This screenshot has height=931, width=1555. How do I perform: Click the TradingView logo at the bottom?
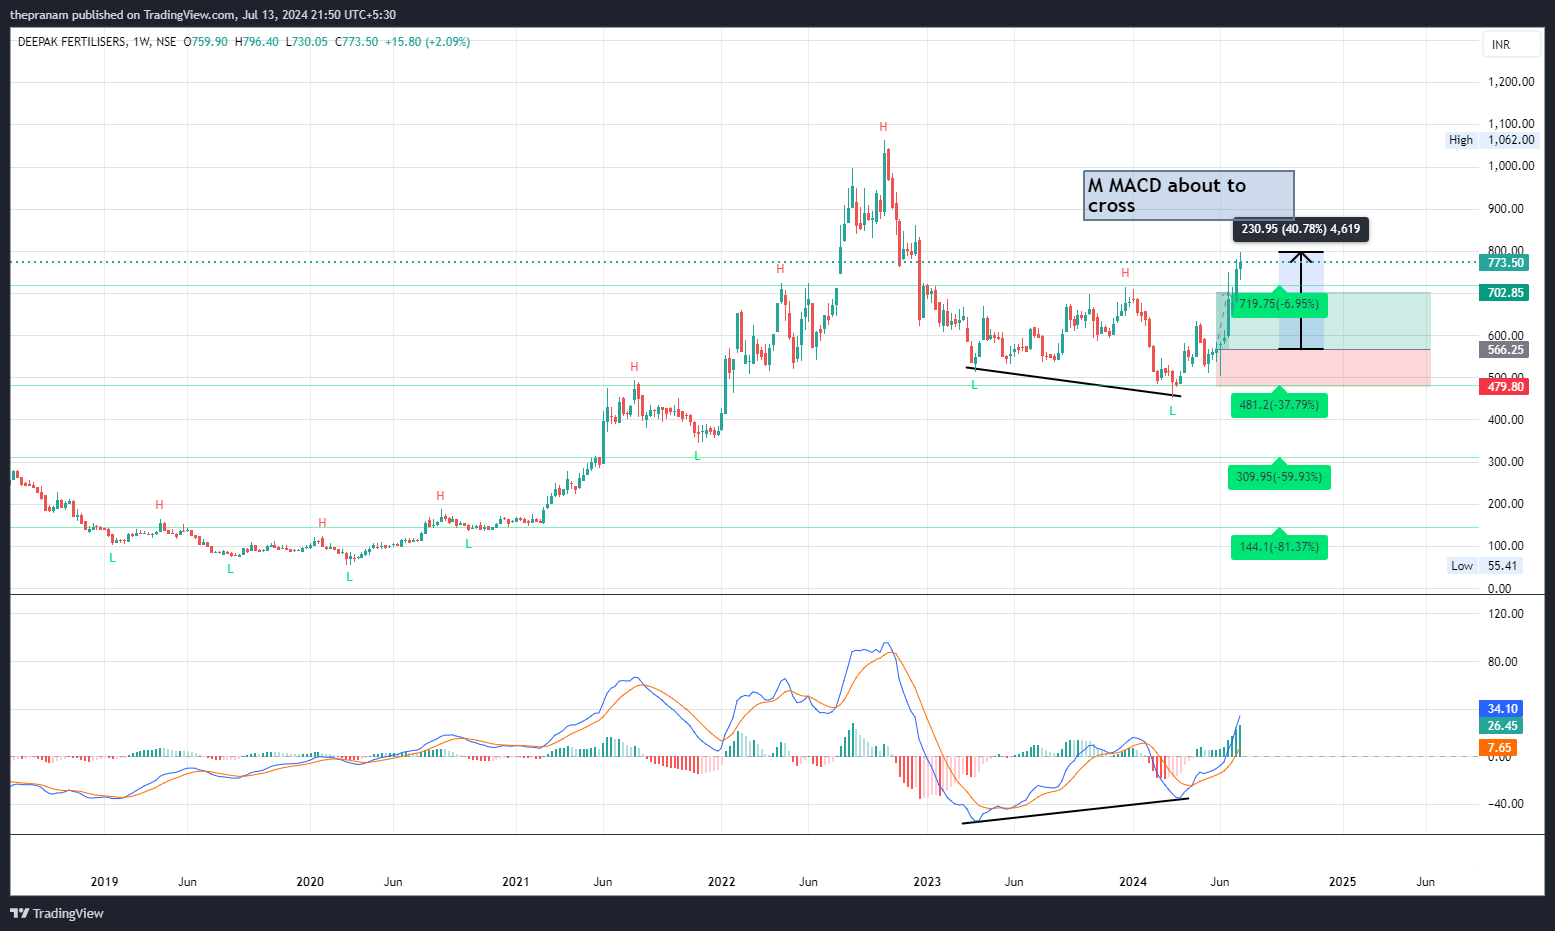pyautogui.click(x=57, y=913)
